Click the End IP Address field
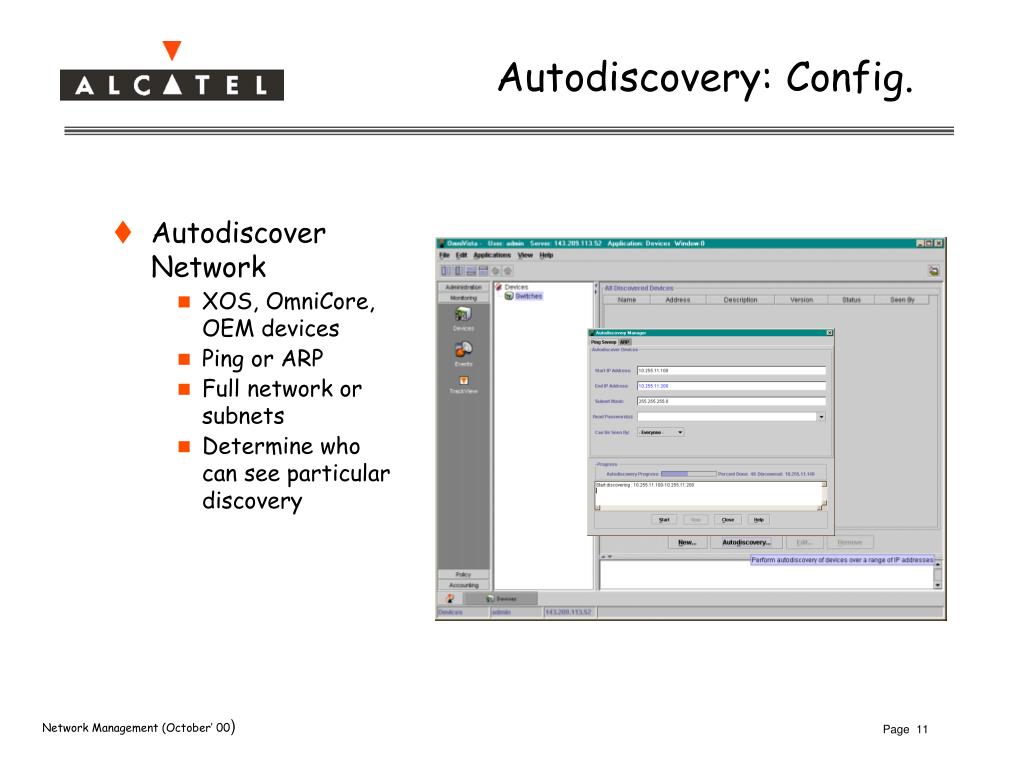The width and height of the screenshot is (1024, 768). coord(731,386)
